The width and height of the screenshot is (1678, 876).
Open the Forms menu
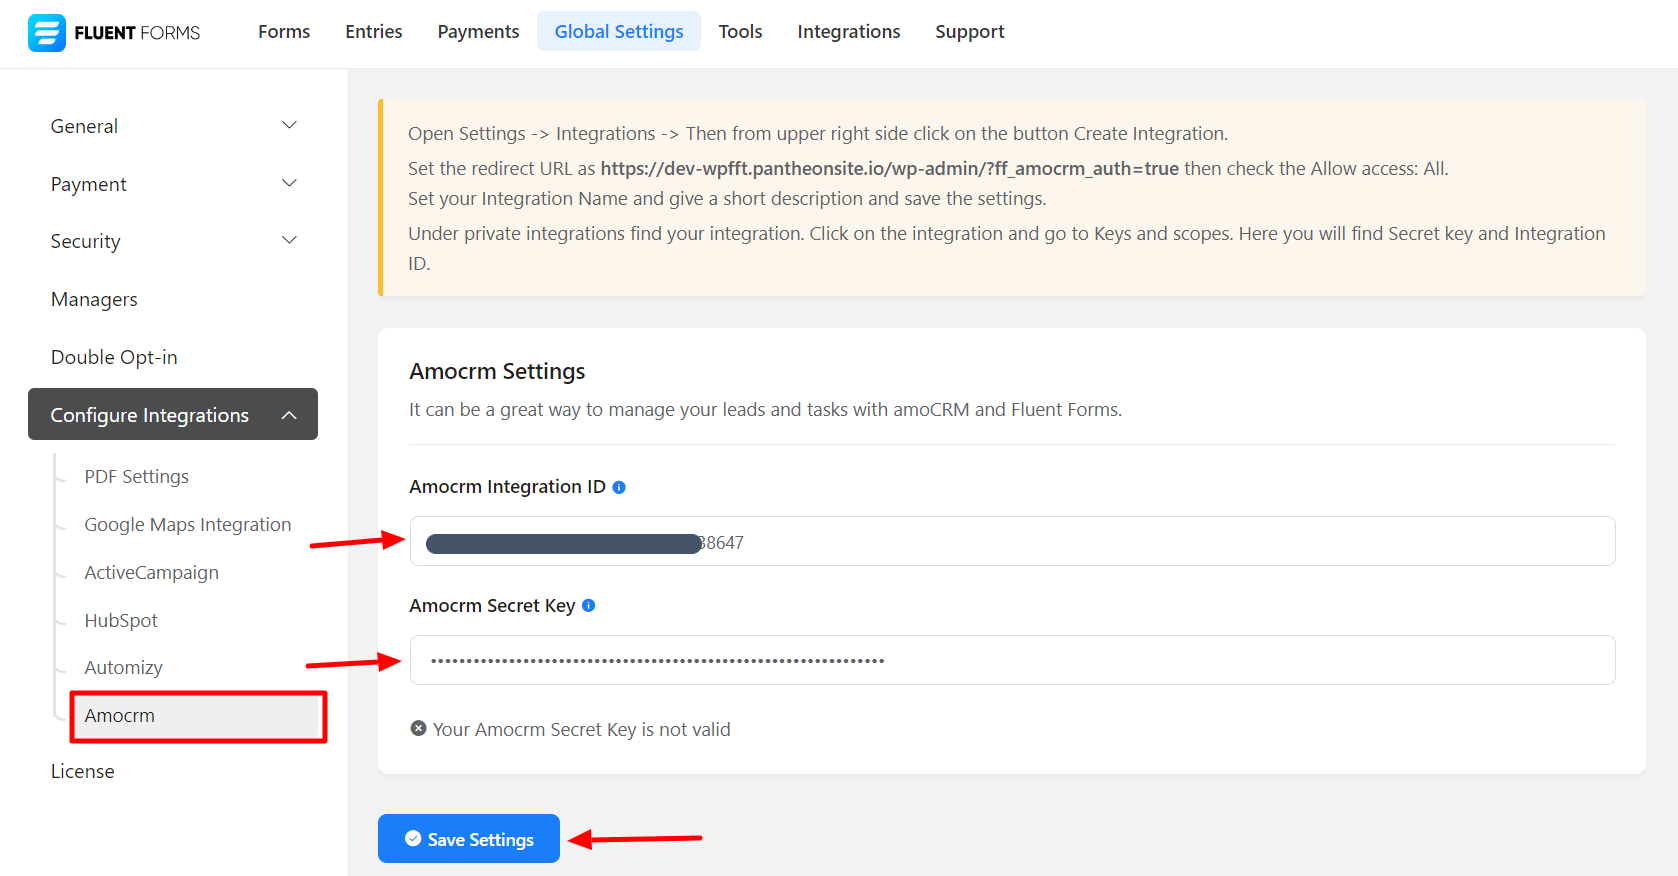point(284,32)
